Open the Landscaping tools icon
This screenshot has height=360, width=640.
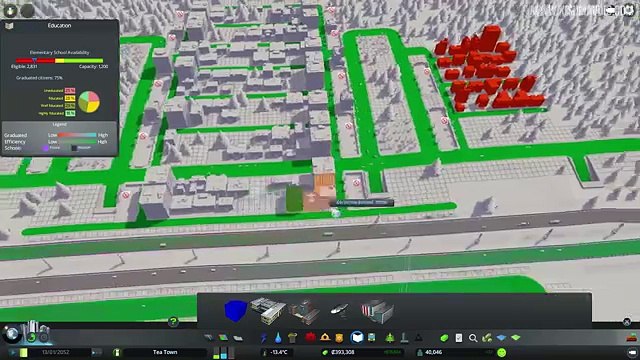point(487,338)
